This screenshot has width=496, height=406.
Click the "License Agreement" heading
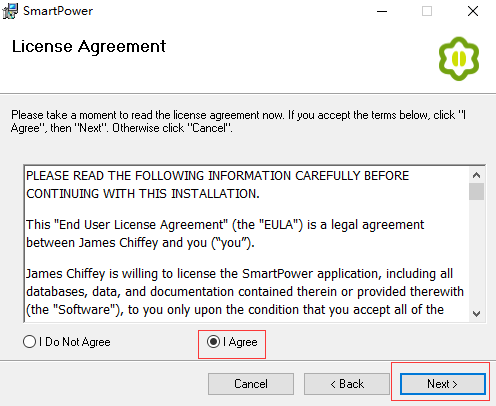[89, 47]
